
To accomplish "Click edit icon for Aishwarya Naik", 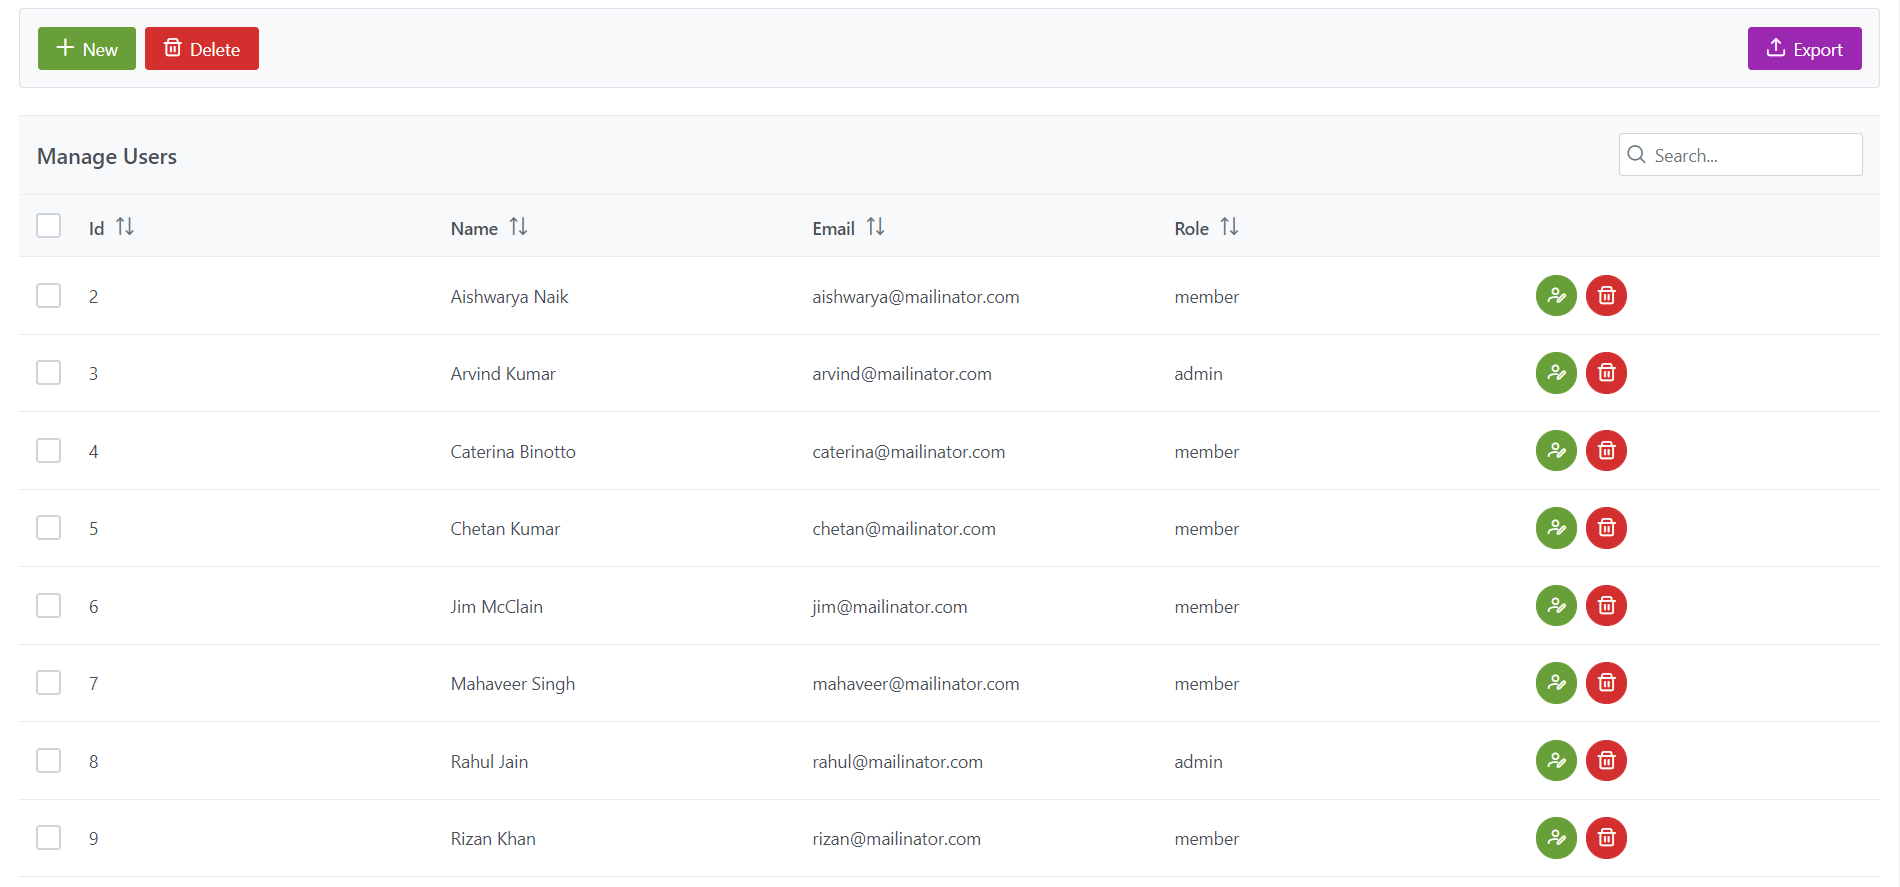I will 1555,296.
